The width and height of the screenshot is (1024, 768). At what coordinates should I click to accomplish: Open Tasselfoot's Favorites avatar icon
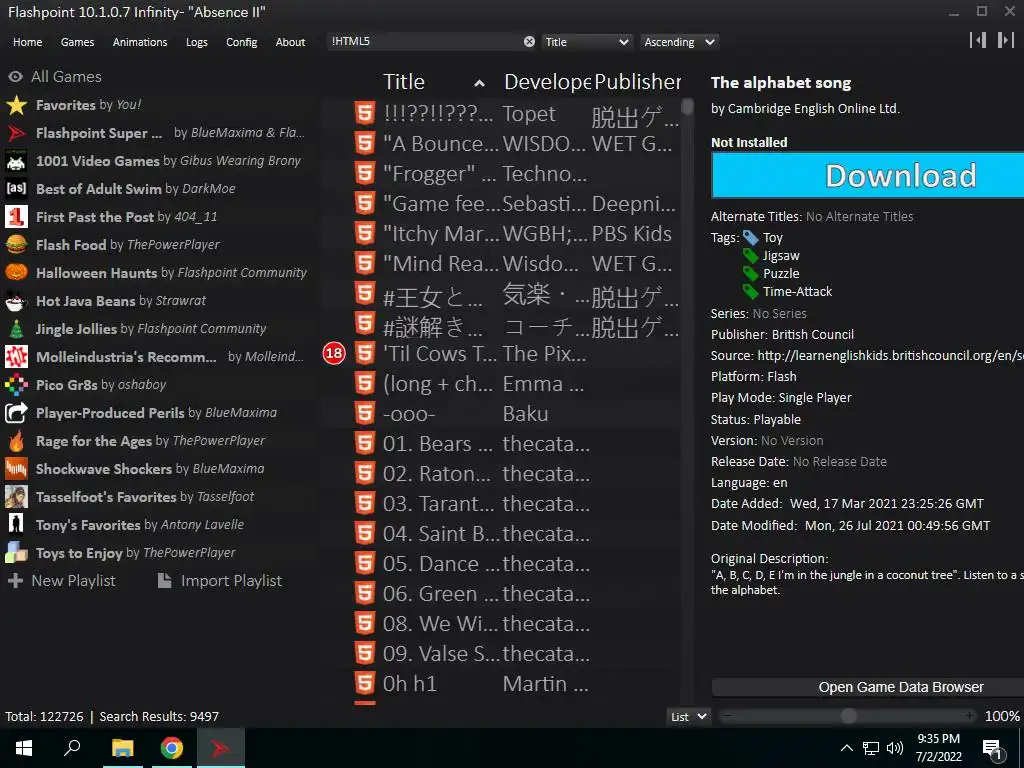click(x=16, y=497)
